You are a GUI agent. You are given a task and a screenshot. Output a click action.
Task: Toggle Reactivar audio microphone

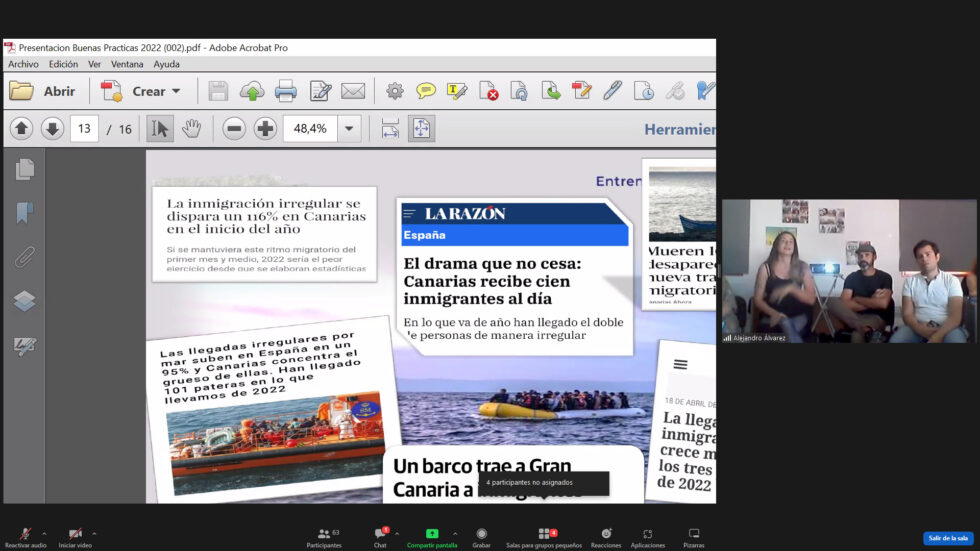(x=24, y=537)
